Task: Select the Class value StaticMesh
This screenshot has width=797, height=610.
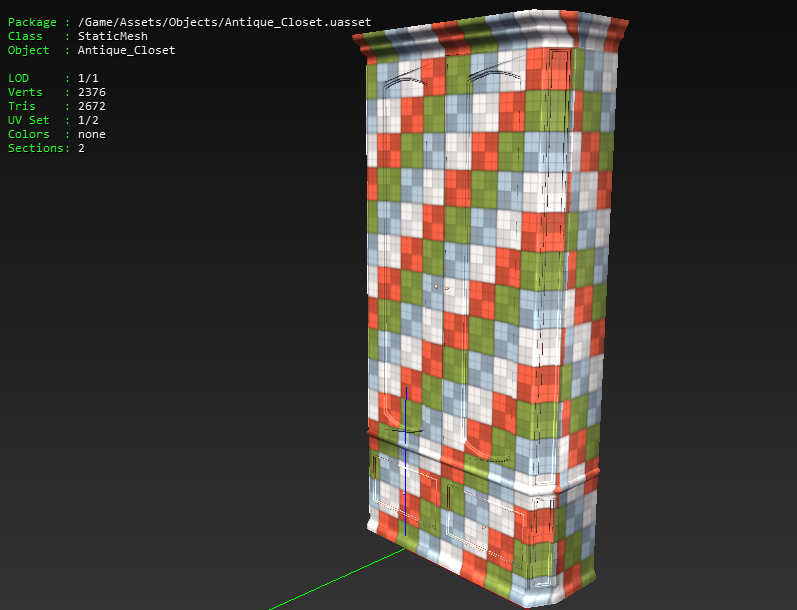Action: [113, 36]
